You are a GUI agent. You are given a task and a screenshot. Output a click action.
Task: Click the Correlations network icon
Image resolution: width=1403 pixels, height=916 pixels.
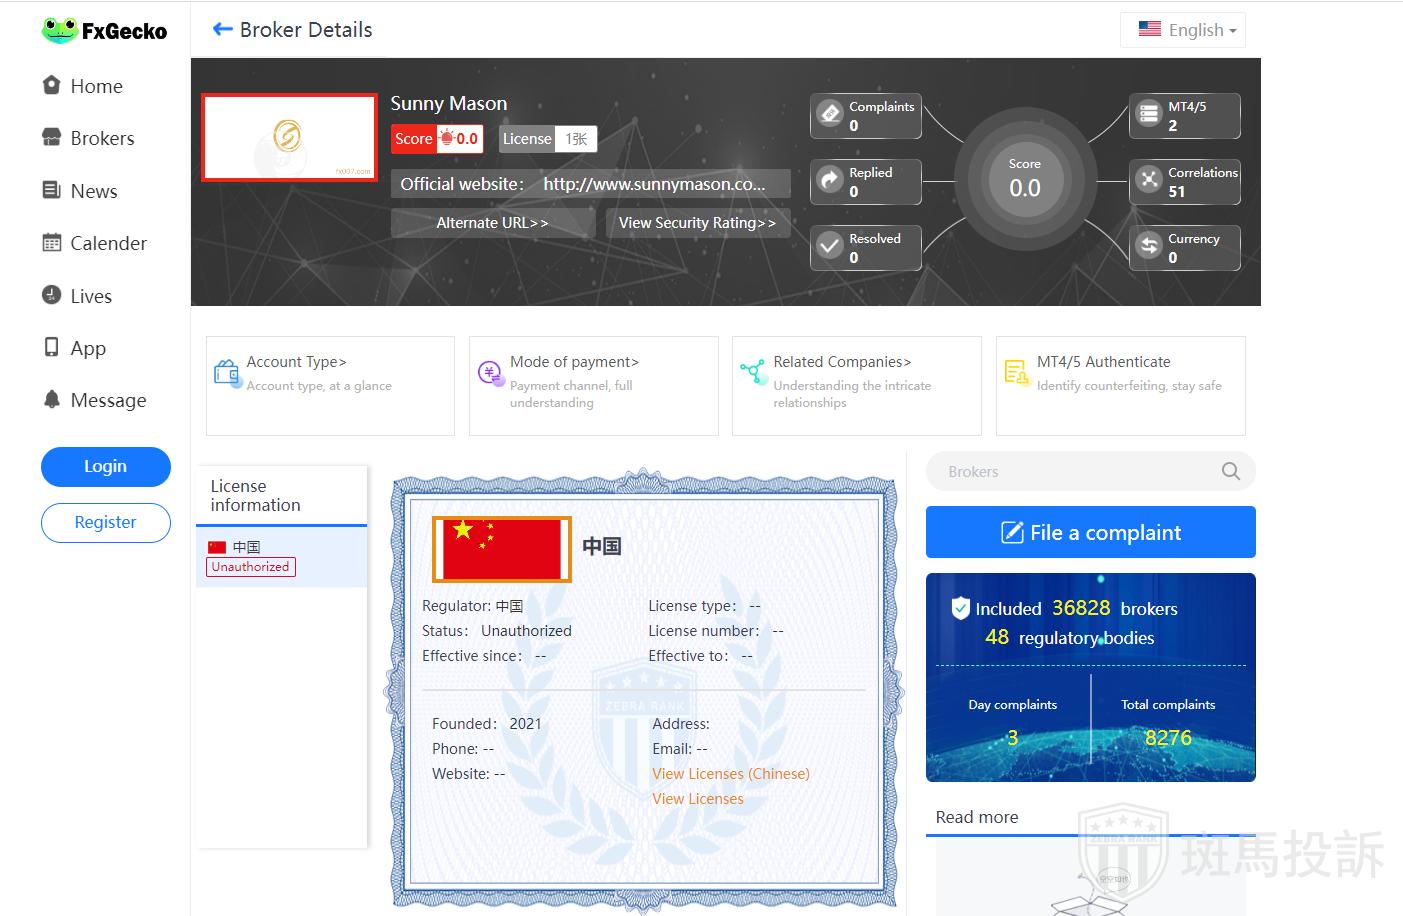pos(1149,180)
